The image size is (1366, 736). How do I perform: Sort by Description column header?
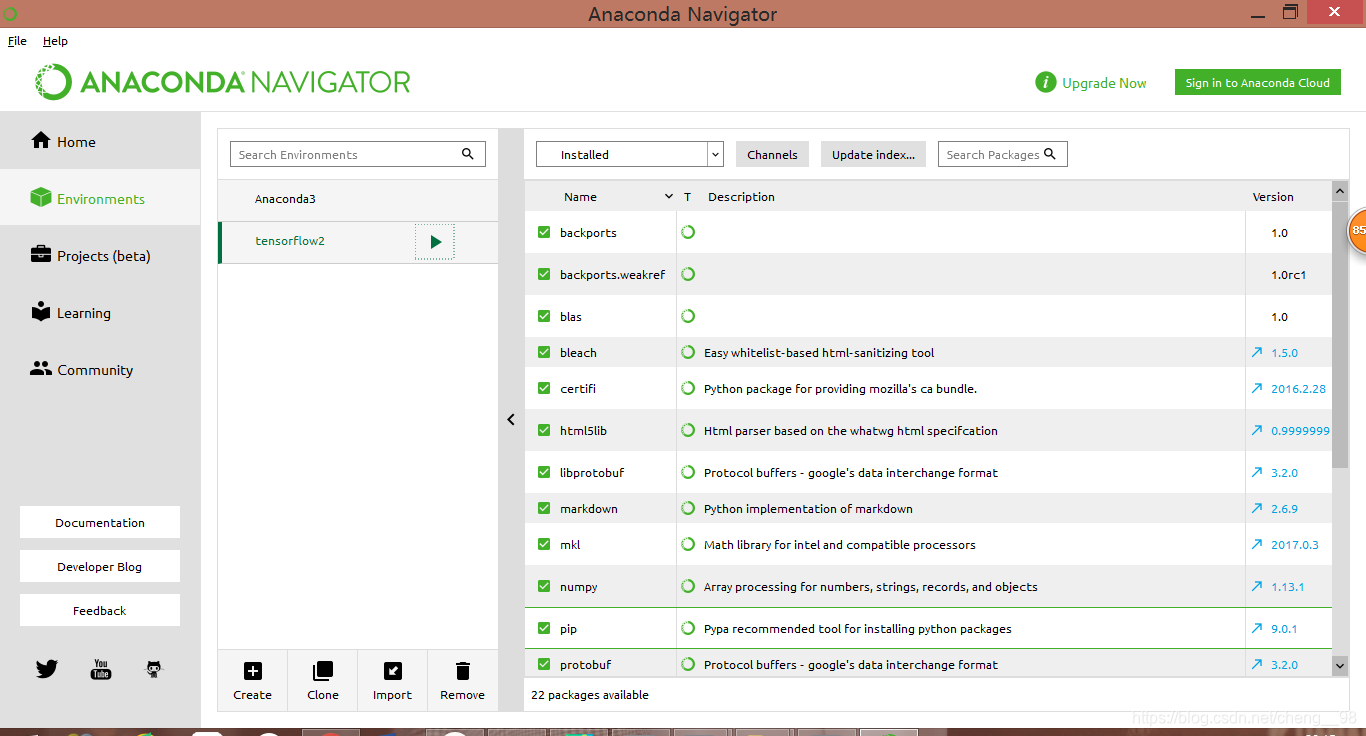tap(741, 197)
